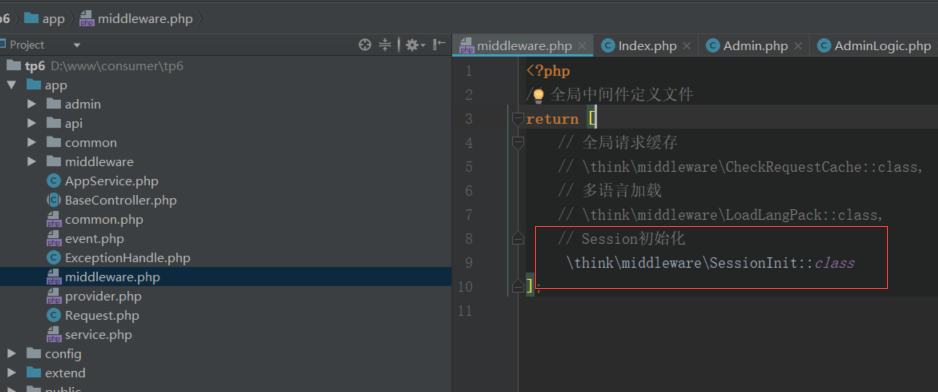Toggle the fold marker on line 3

point(518,119)
